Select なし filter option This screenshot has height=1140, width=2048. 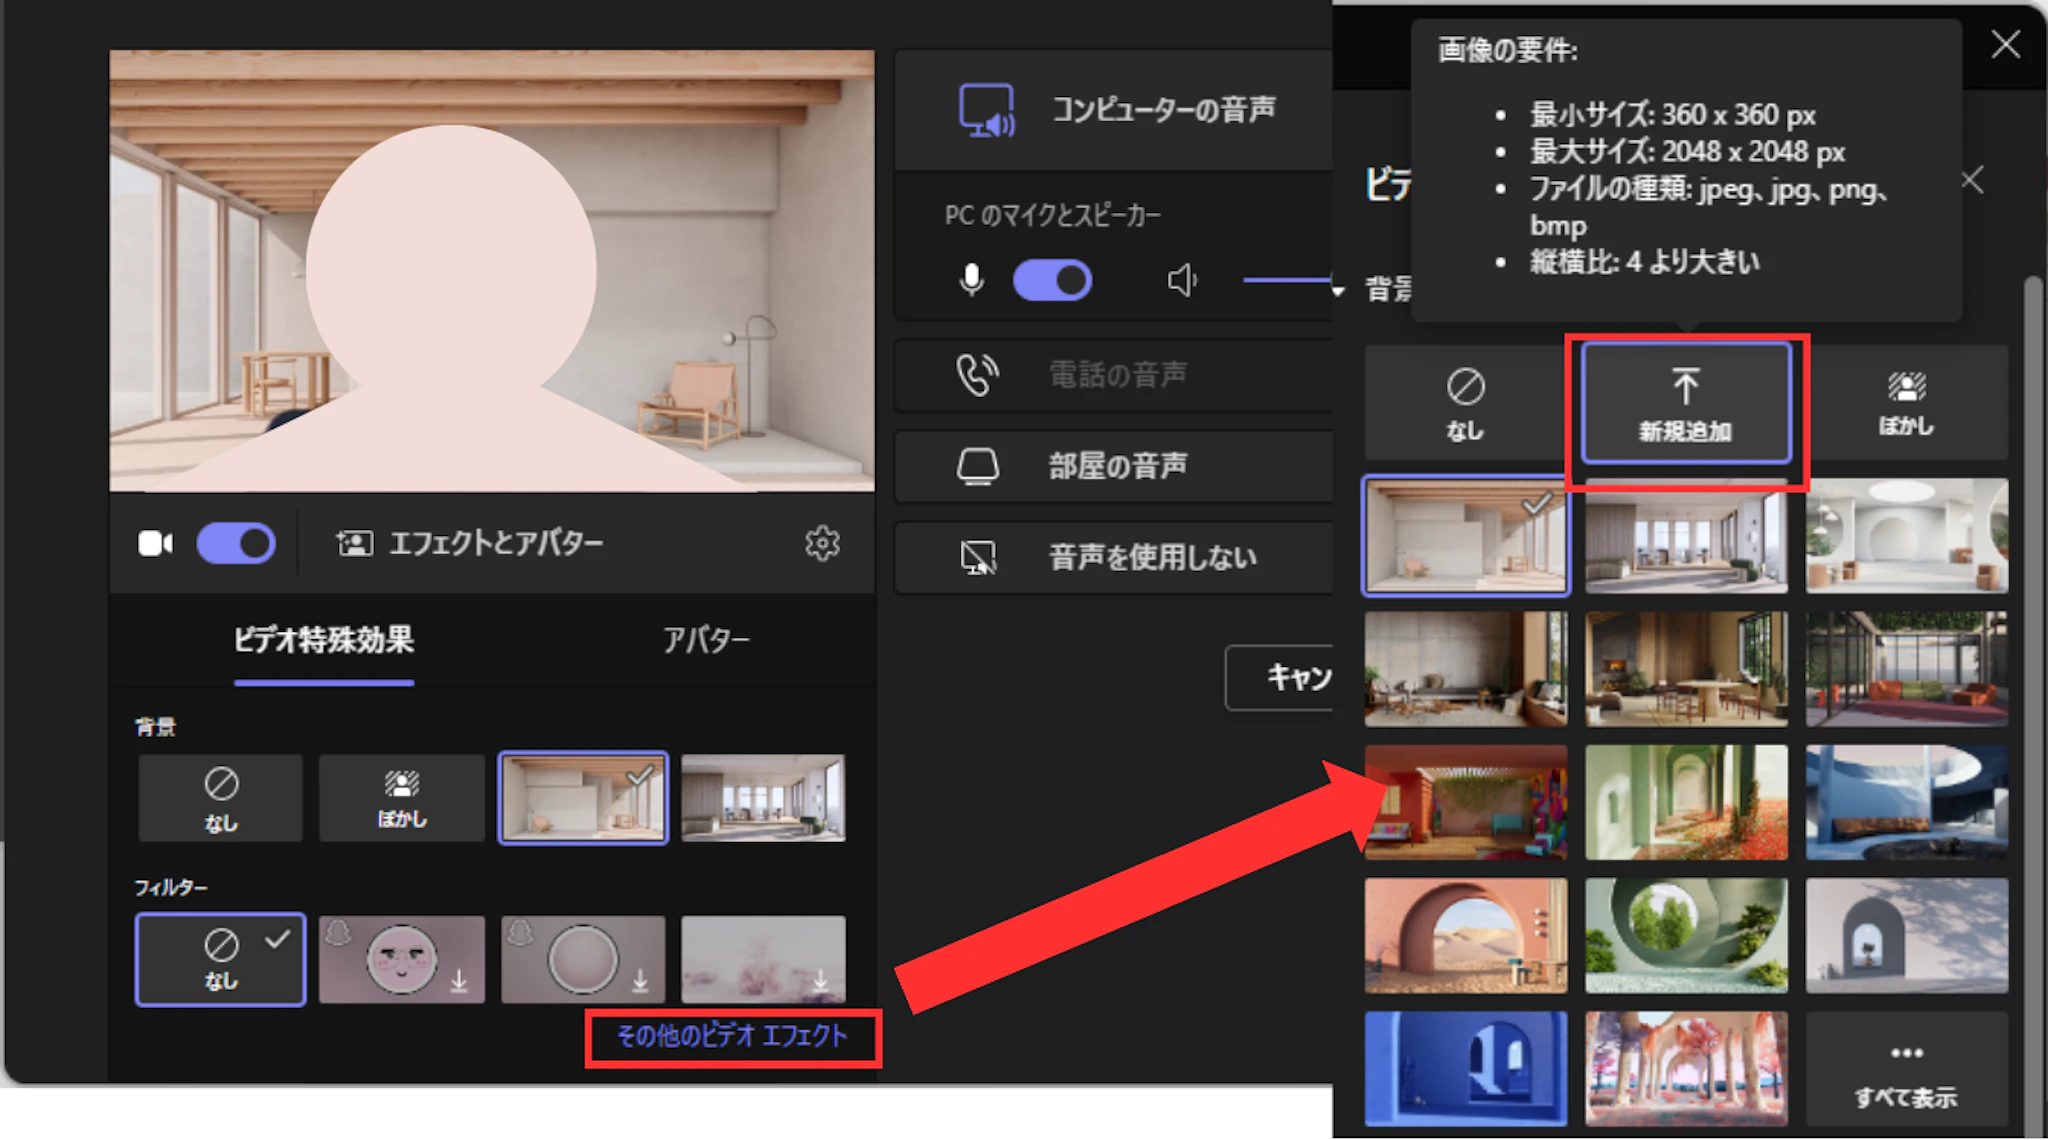(221, 959)
